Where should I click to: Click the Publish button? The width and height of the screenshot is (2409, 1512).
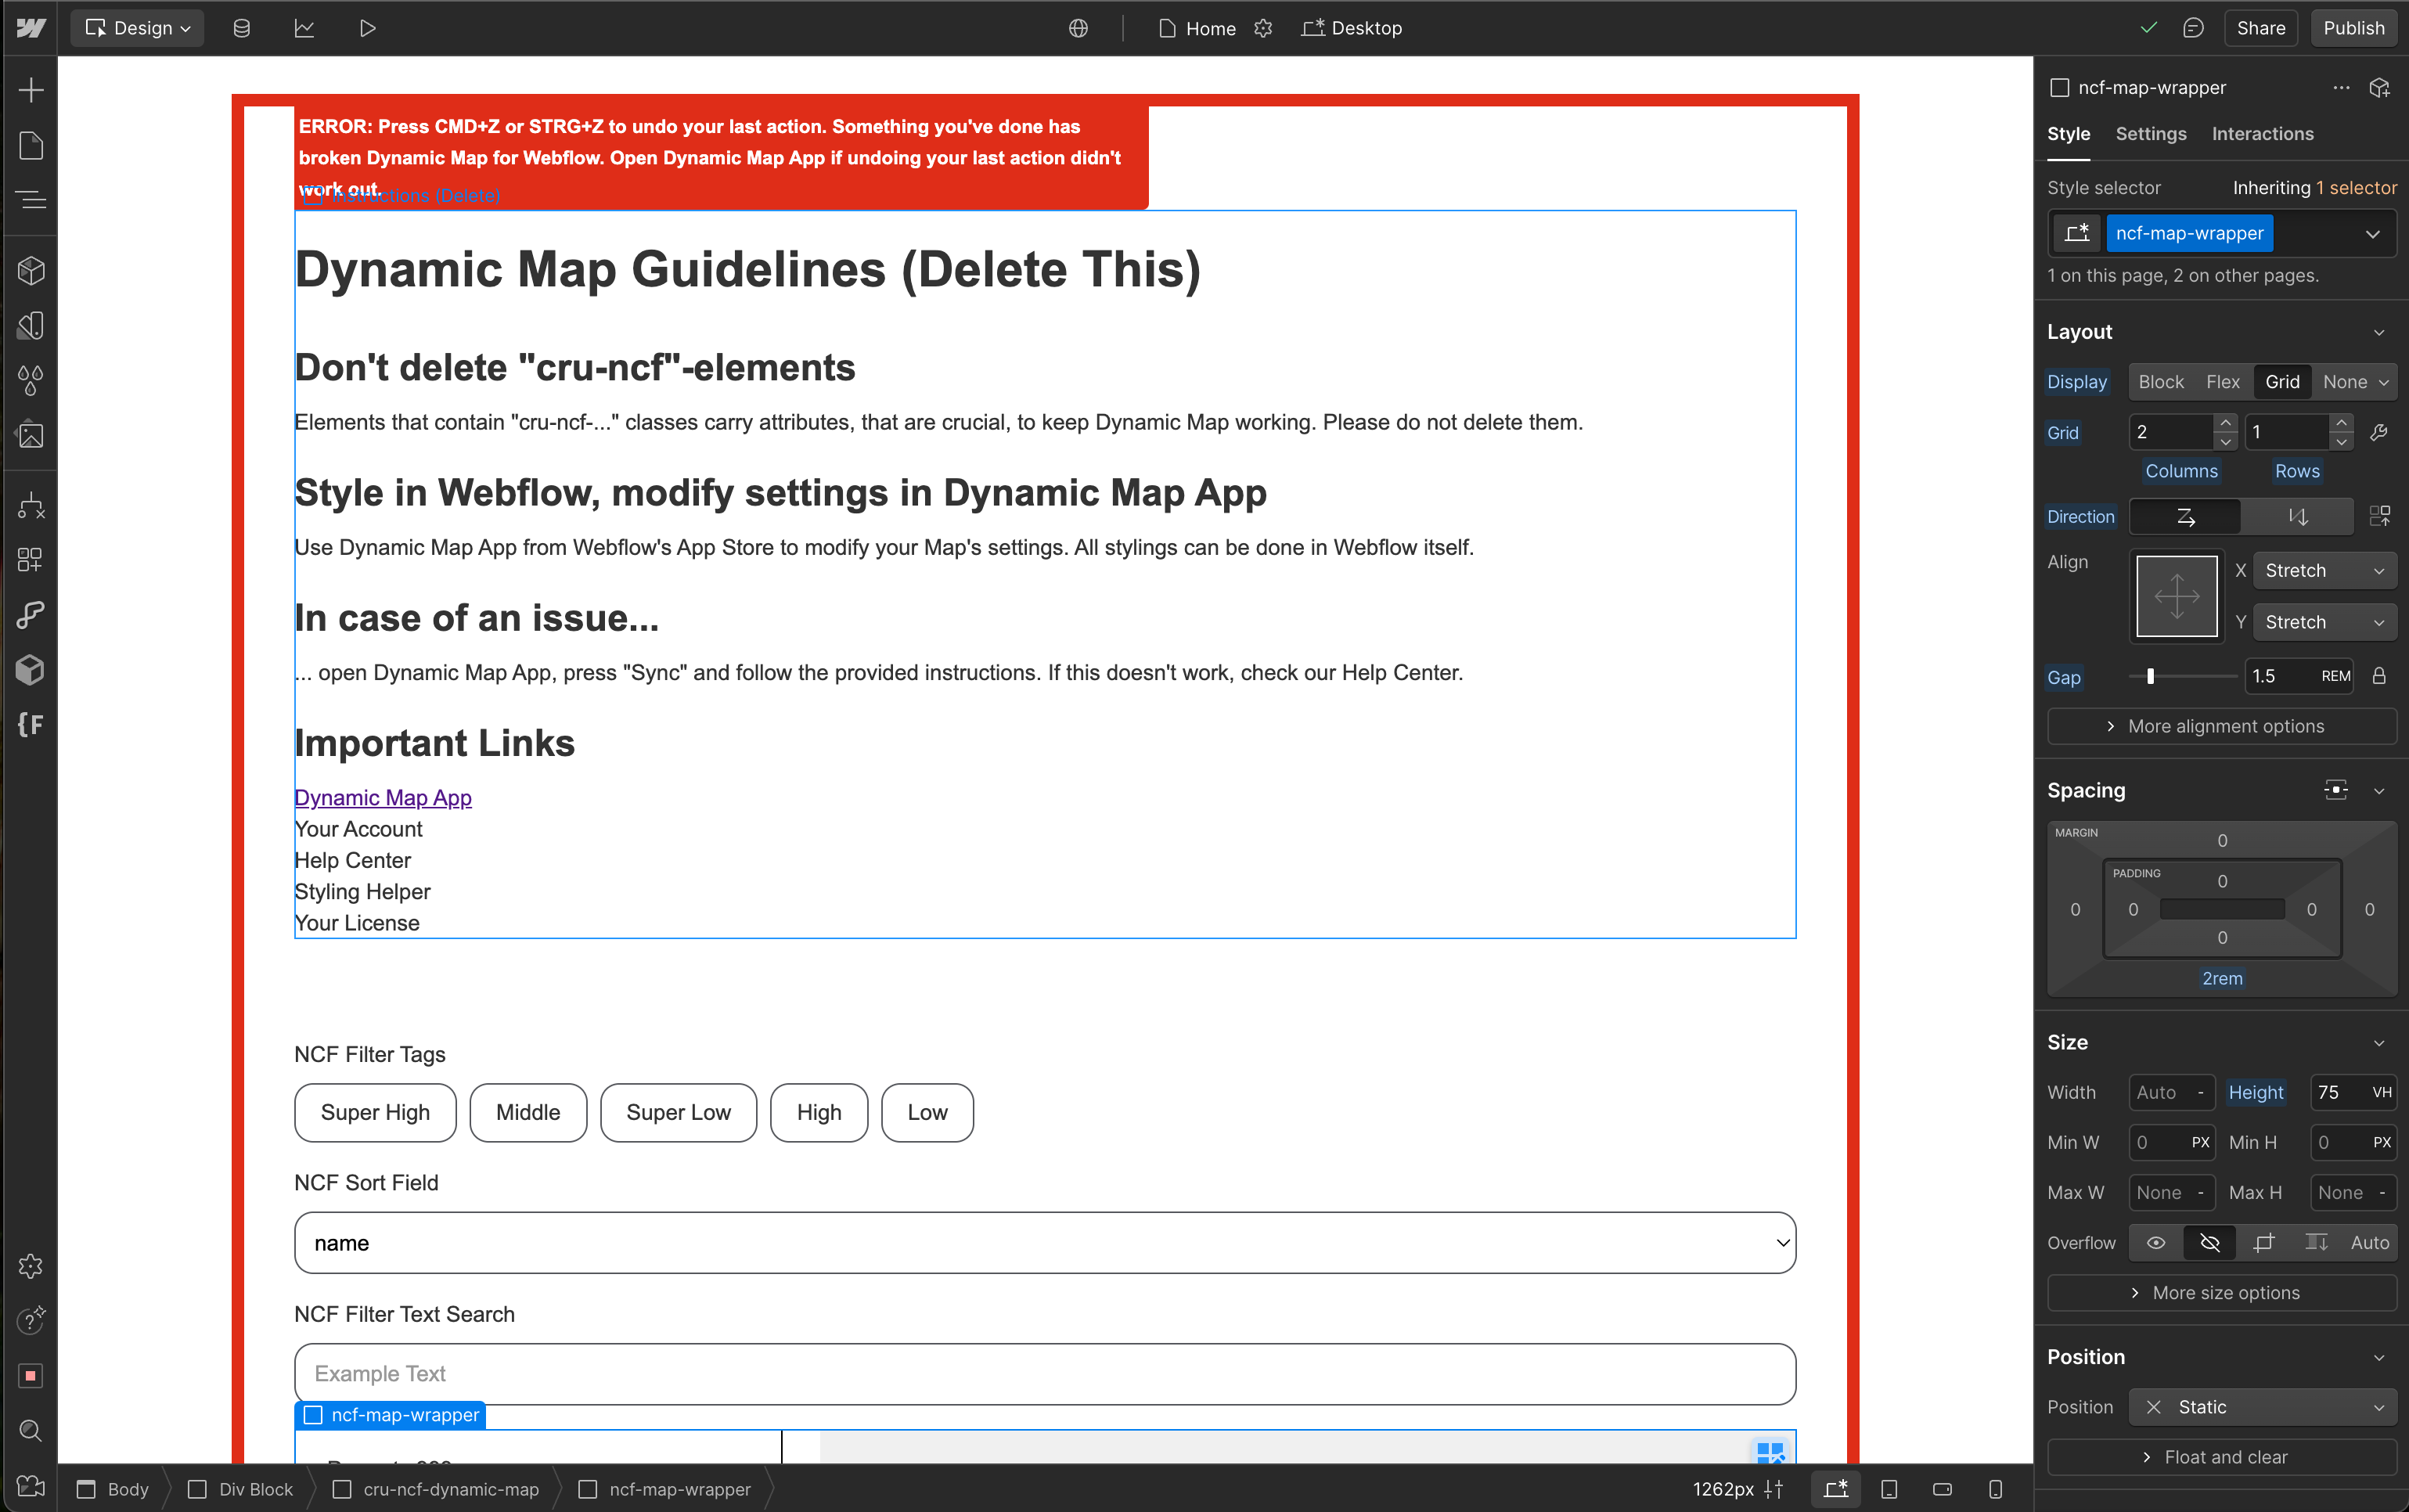[2353, 28]
